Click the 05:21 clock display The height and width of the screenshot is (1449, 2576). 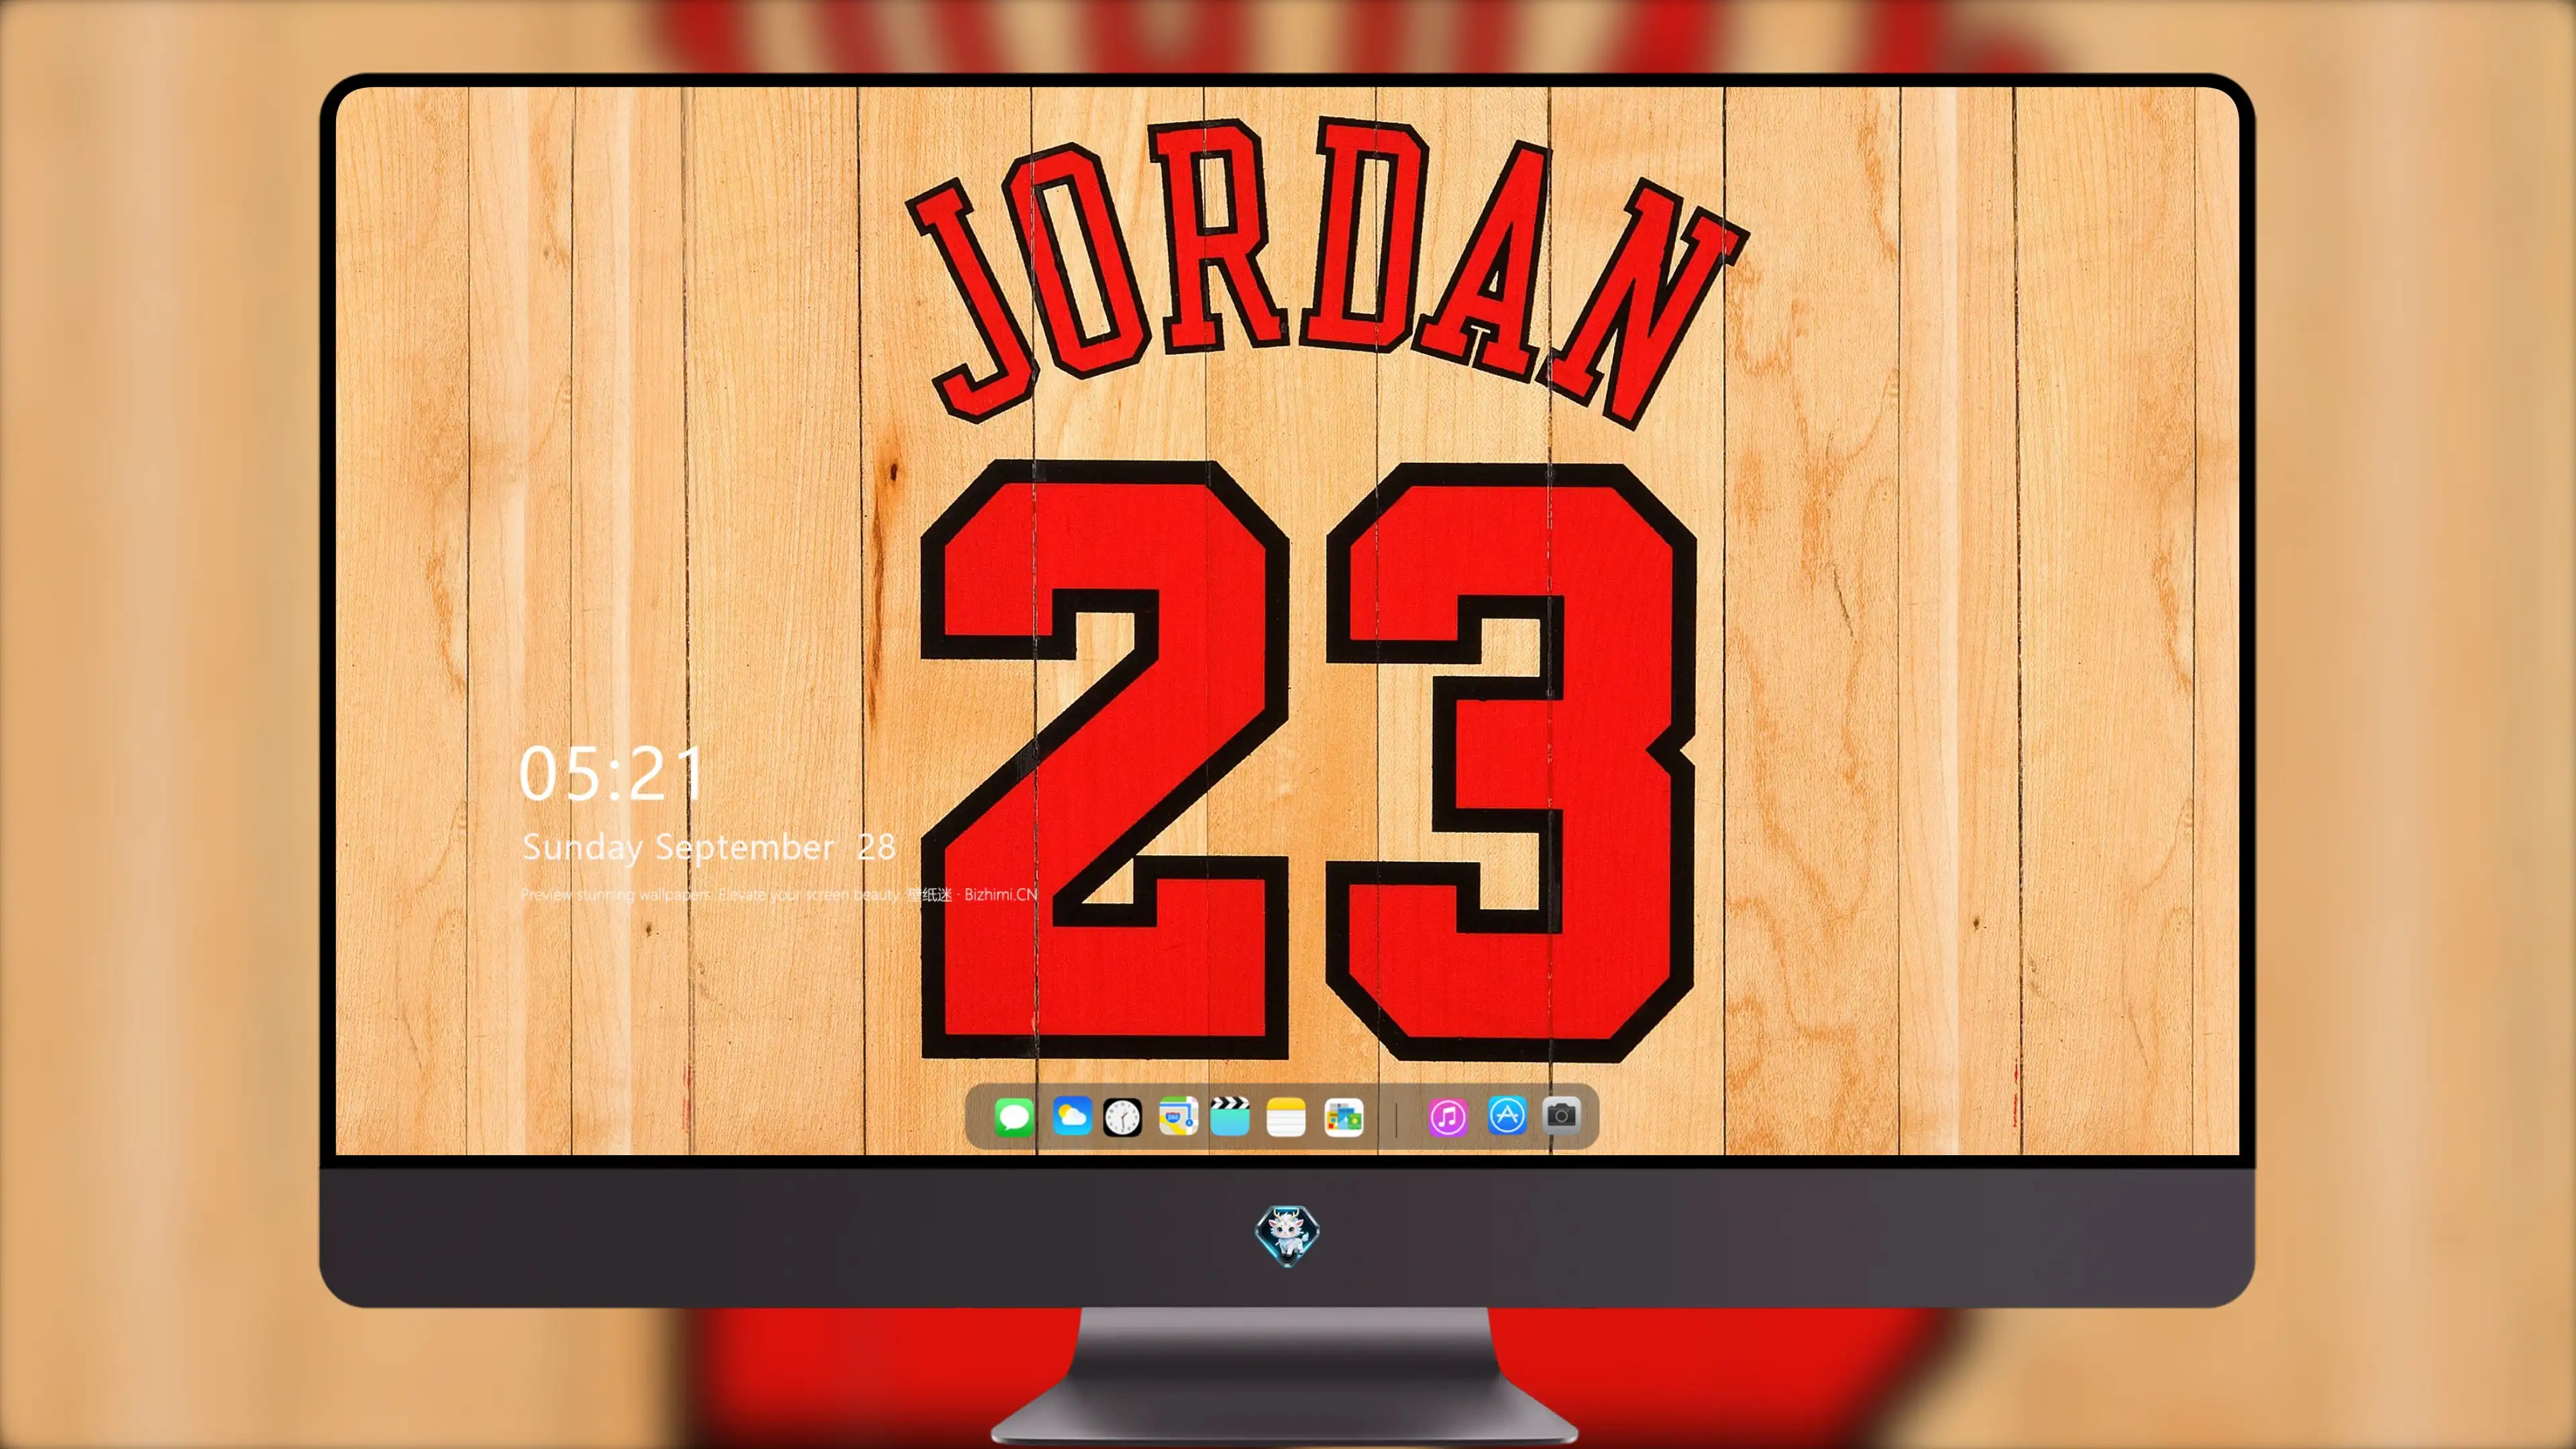(611, 773)
